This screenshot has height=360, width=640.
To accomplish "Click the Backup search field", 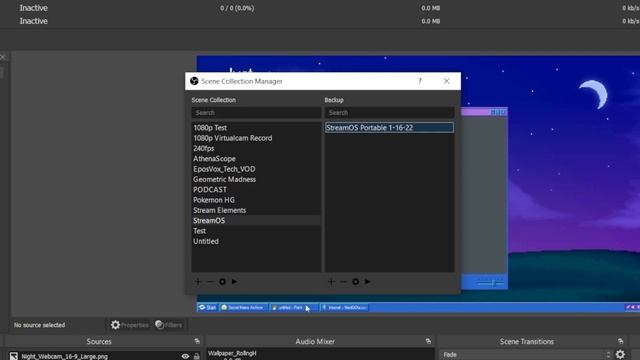I will pyautogui.click(x=389, y=113).
